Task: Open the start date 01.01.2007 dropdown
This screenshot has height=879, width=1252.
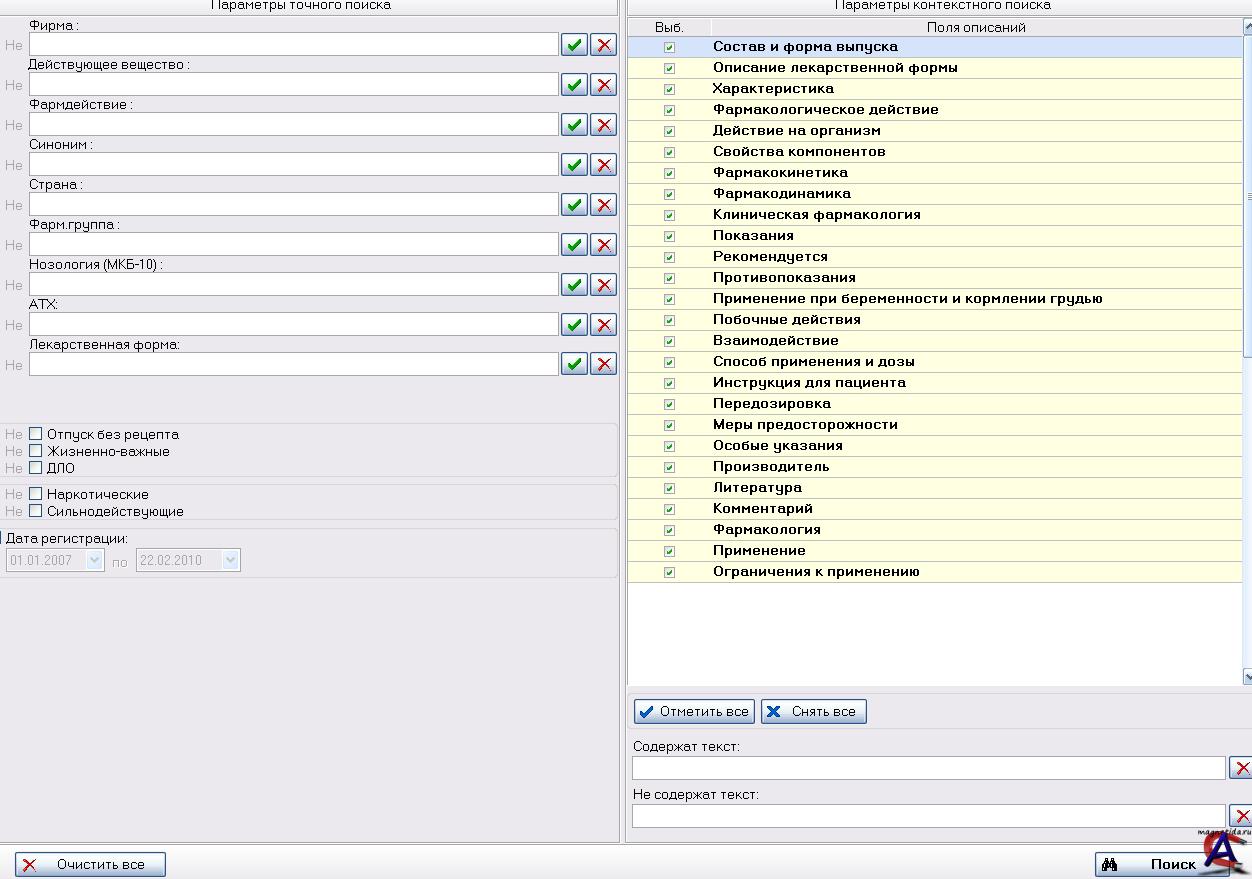Action: click(95, 560)
